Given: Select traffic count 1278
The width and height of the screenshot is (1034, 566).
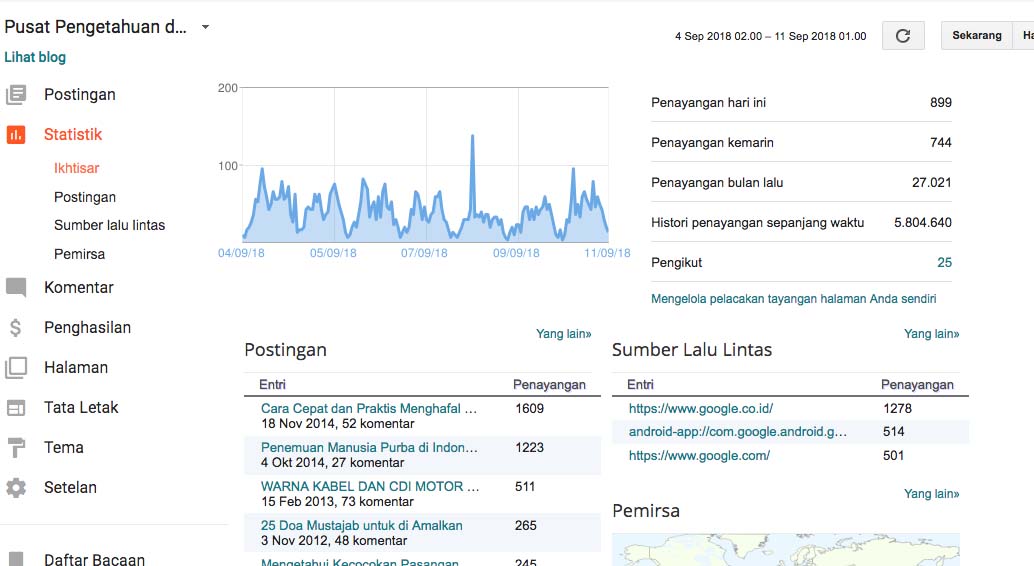Looking at the screenshot, I should [x=897, y=408].
